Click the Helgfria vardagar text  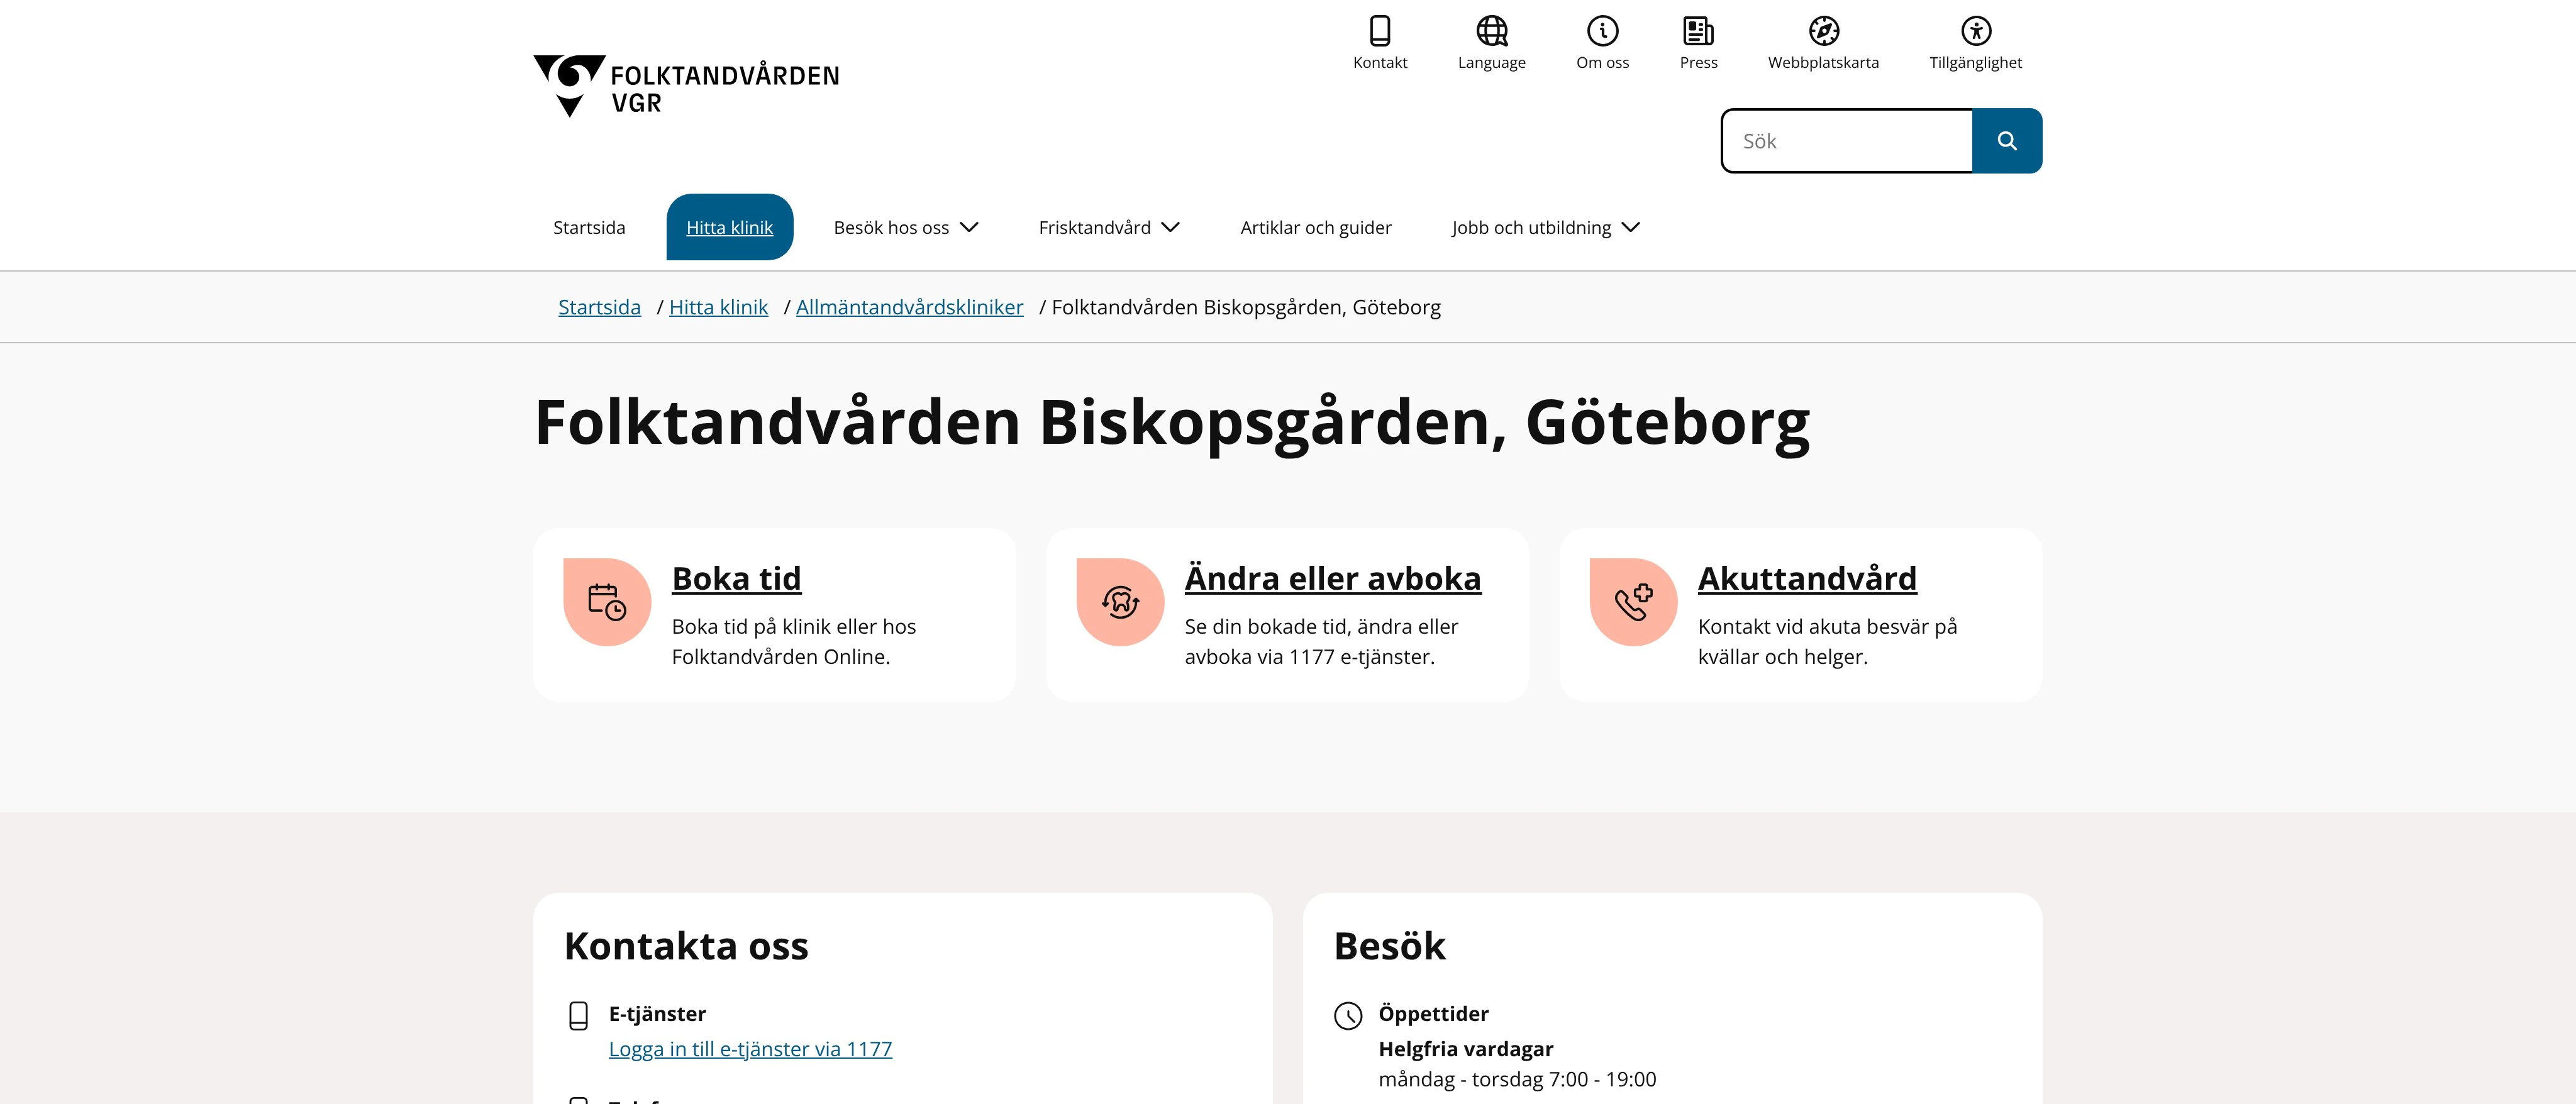coord(1466,1049)
